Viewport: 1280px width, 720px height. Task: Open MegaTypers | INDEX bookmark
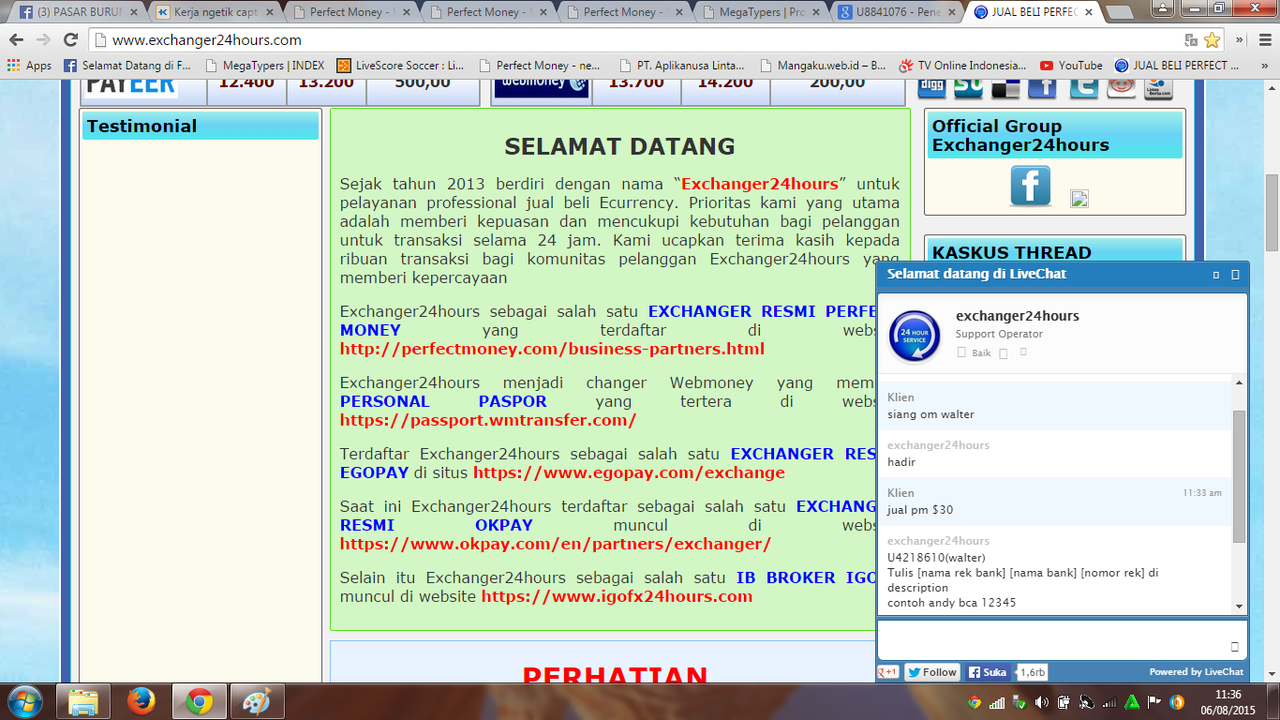coord(264,65)
